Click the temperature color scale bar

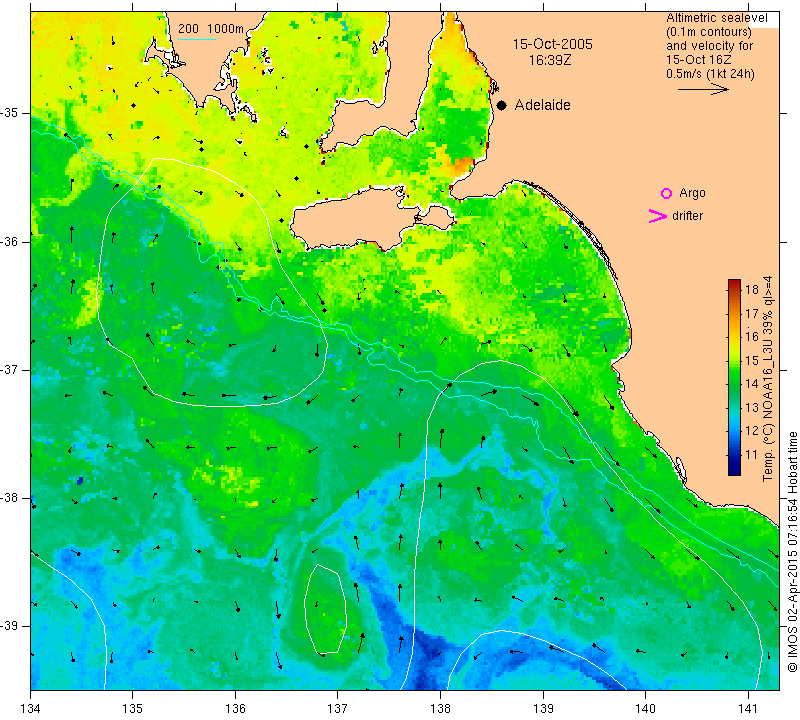734,377
